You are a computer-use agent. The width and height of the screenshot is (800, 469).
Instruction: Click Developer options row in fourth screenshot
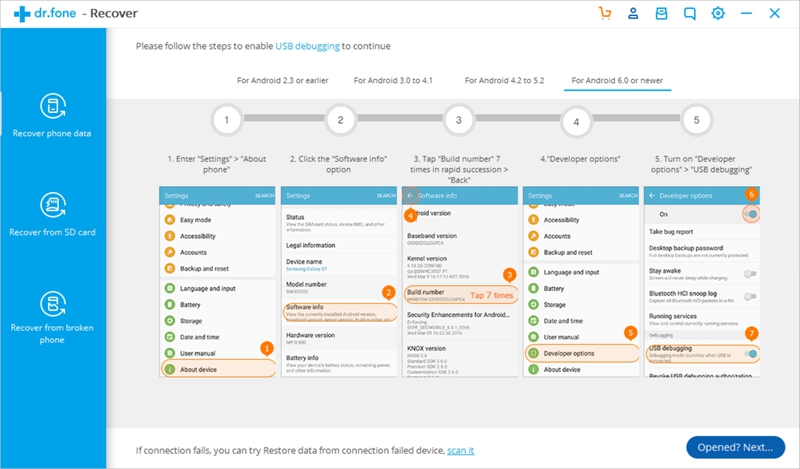pyautogui.click(x=582, y=353)
